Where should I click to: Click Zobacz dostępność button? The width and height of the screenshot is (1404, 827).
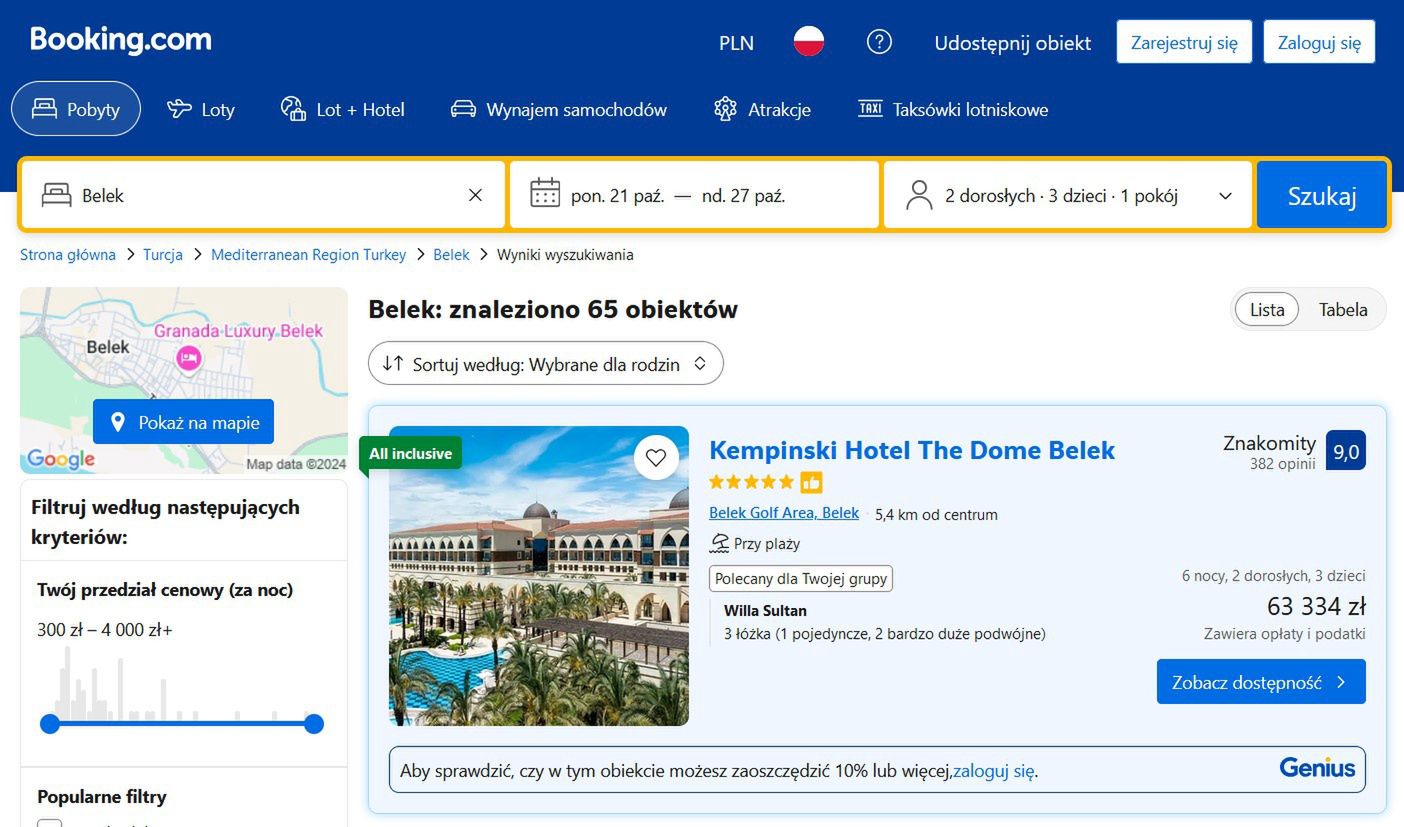[x=1261, y=682]
